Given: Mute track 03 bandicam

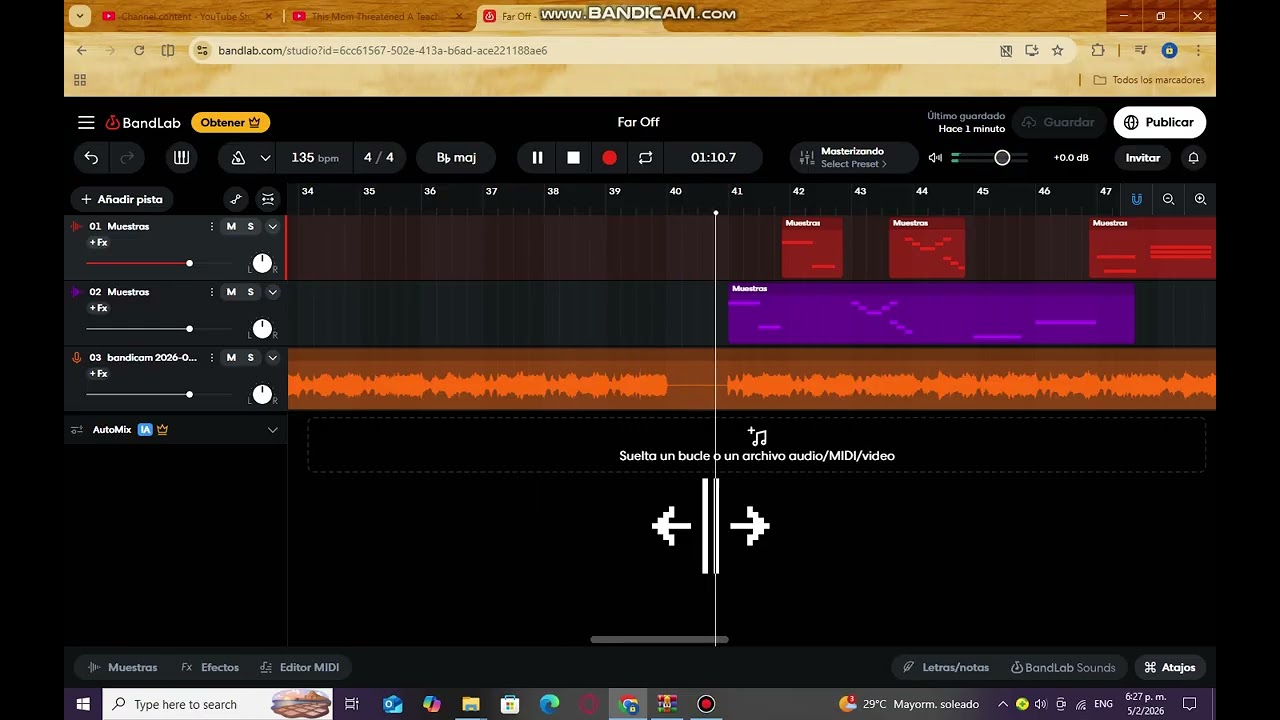Looking at the screenshot, I should tap(231, 357).
